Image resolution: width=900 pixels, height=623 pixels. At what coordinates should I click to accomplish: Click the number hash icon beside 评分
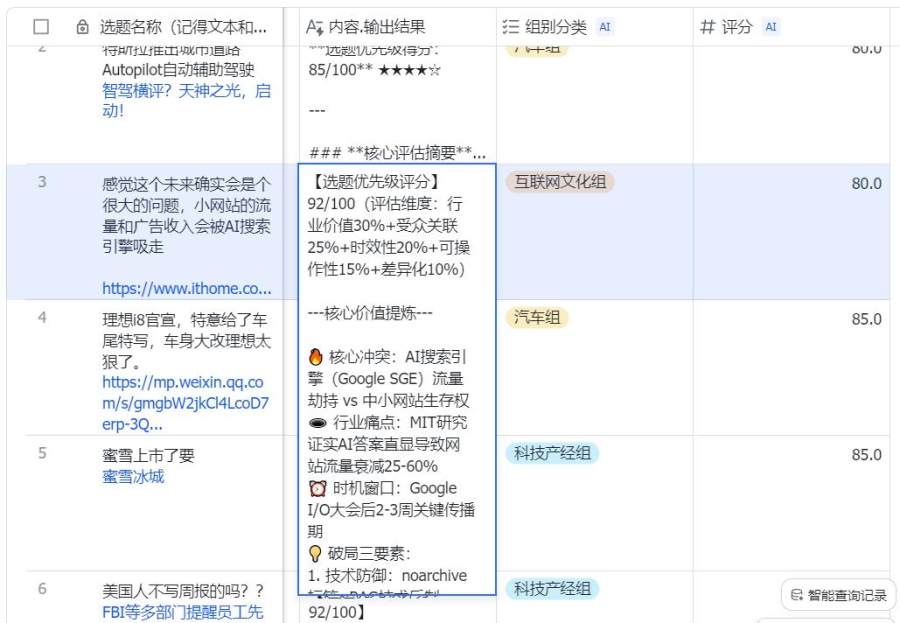[708, 27]
